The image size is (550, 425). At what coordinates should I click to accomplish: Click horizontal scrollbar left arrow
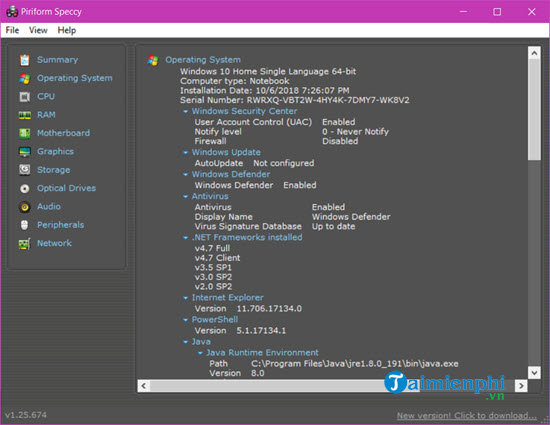pos(143,386)
